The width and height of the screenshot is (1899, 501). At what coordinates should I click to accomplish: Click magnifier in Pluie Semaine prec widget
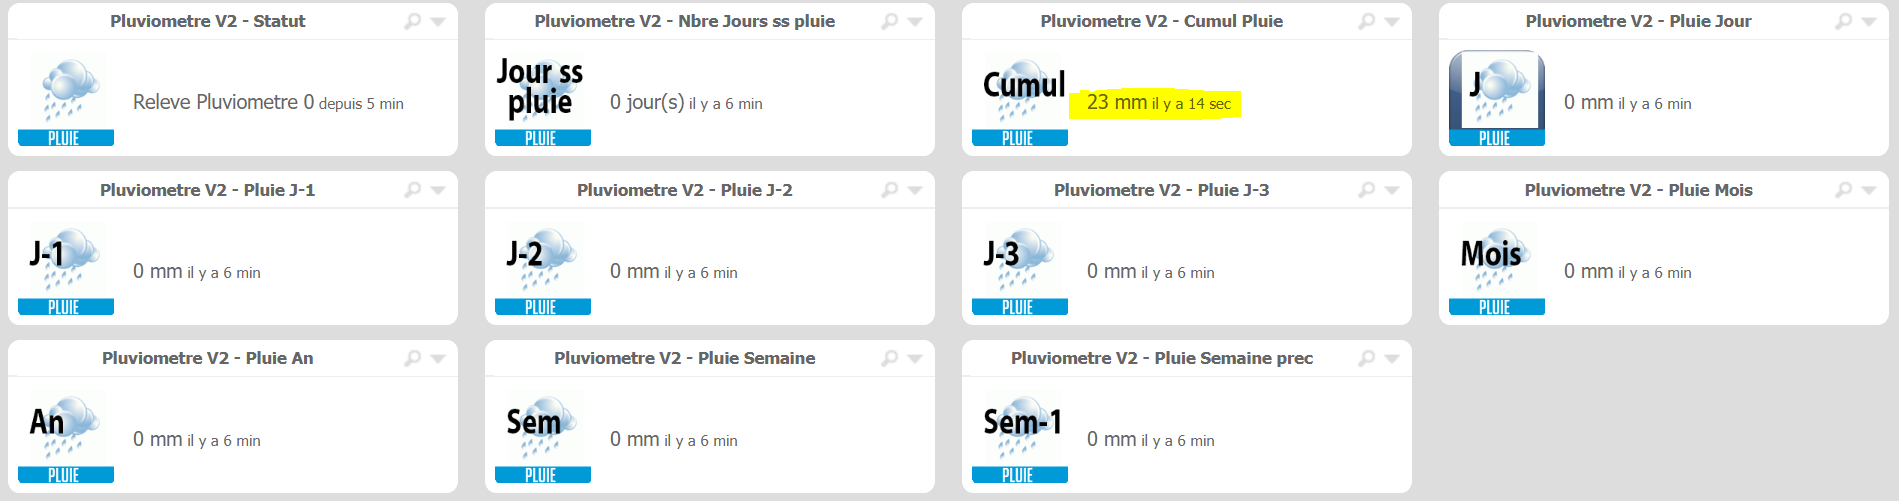tap(1366, 358)
